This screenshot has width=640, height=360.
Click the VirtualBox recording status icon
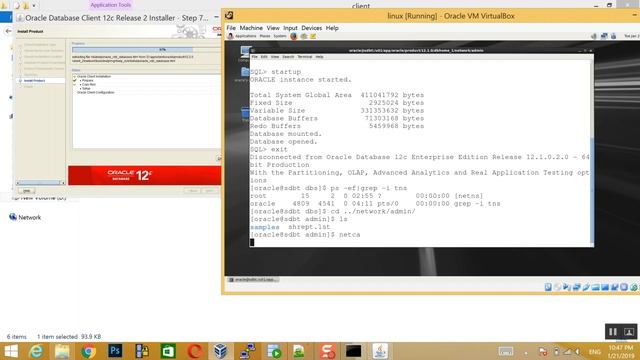coord(614,287)
